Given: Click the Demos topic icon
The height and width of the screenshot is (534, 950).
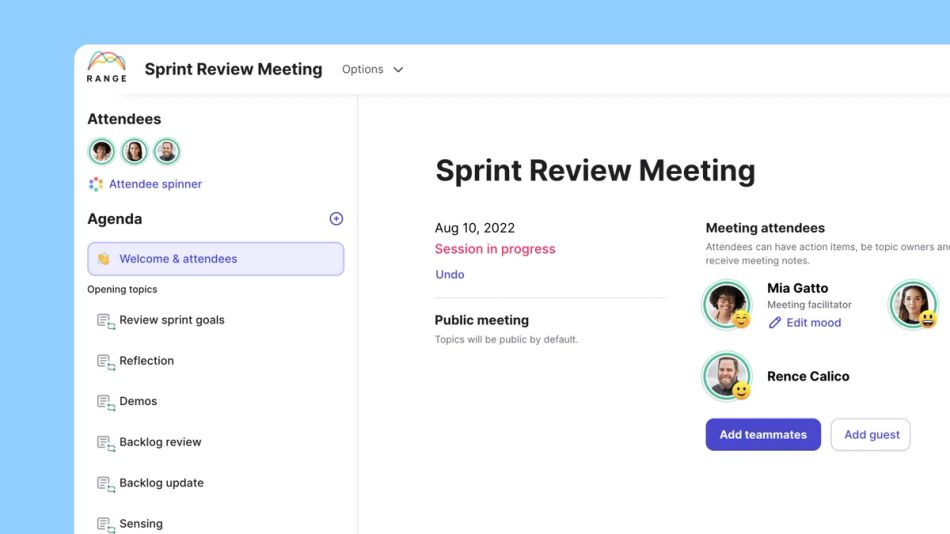Looking at the screenshot, I should tap(105, 402).
